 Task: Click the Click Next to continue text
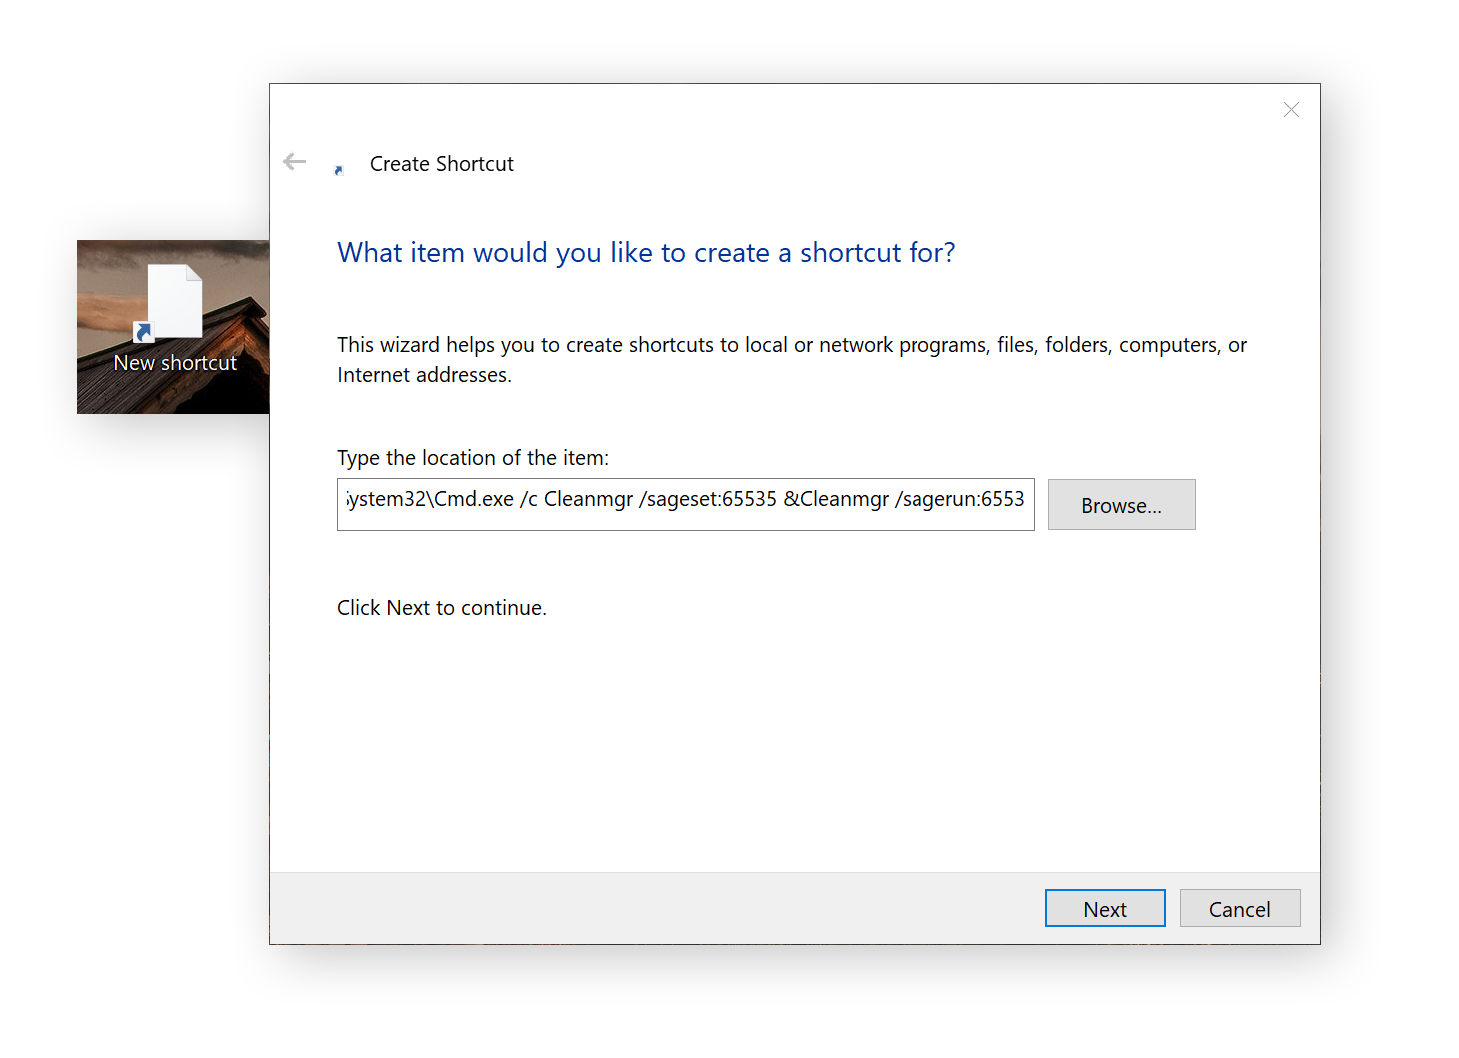[x=441, y=607]
